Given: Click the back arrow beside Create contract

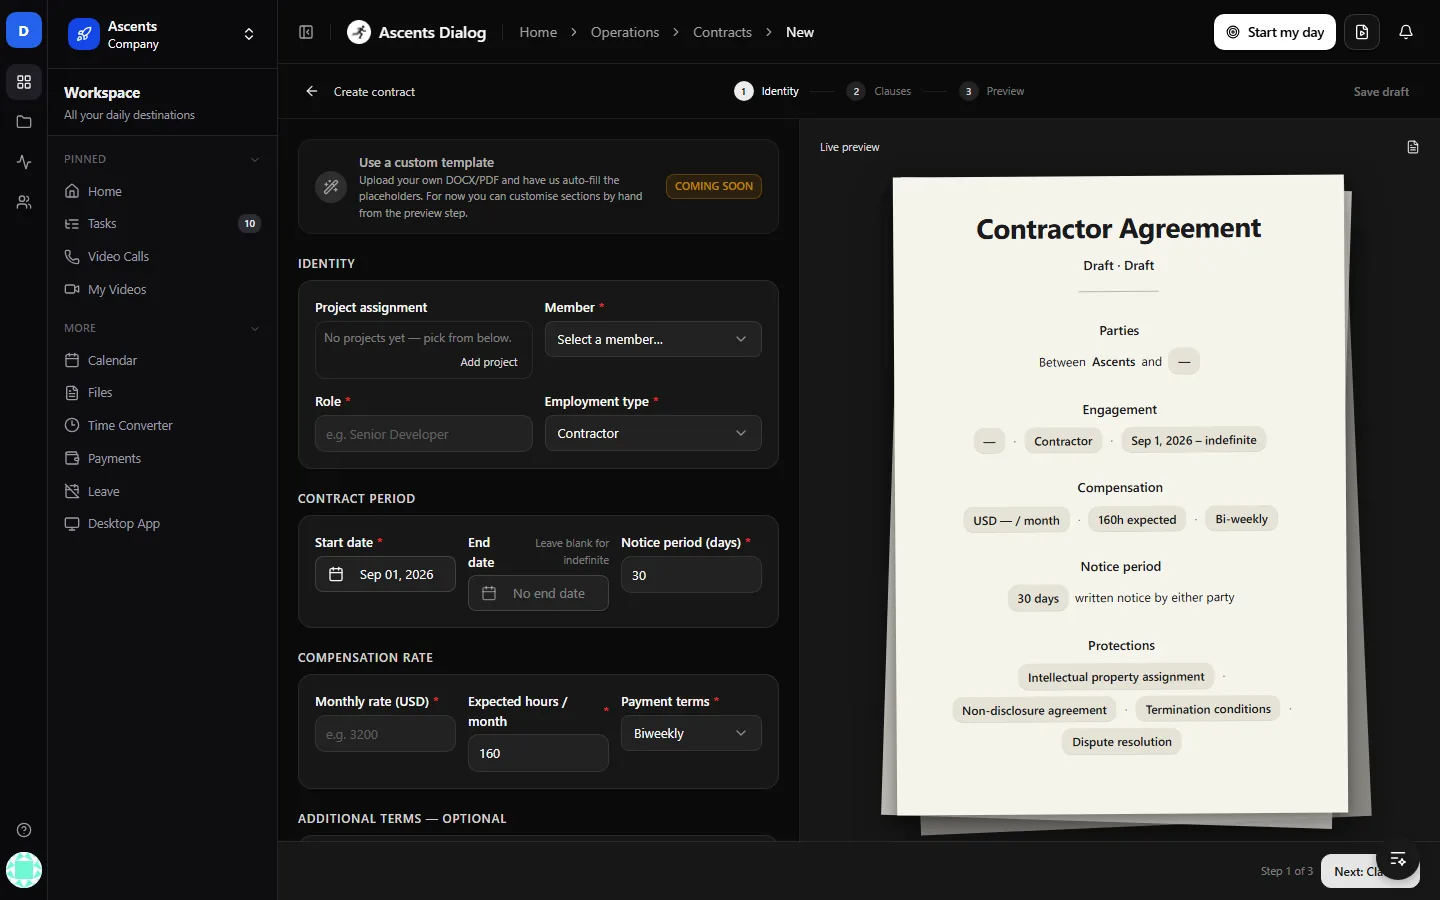Looking at the screenshot, I should point(312,91).
